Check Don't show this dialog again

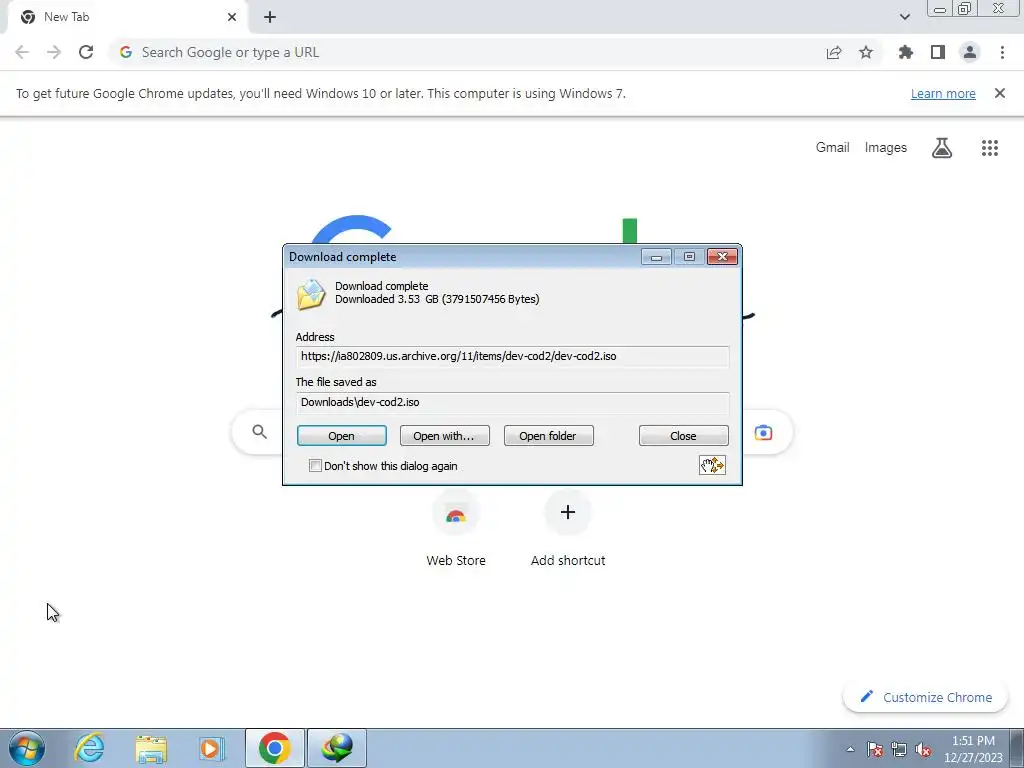tap(315, 466)
